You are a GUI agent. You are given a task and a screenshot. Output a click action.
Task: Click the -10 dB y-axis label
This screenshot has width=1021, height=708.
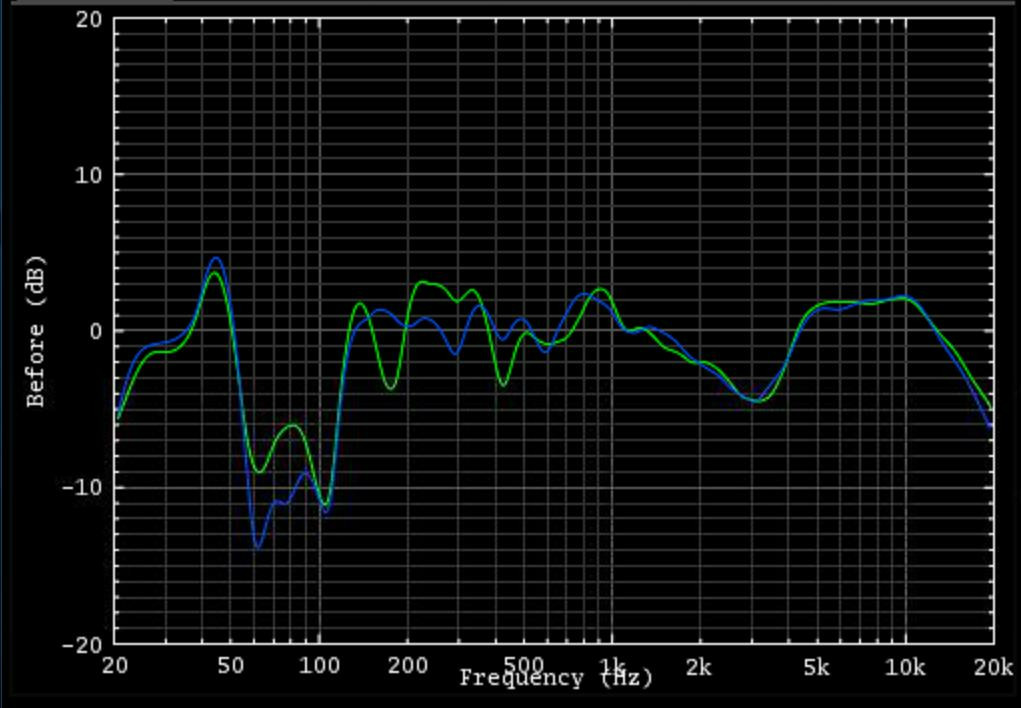(82, 488)
